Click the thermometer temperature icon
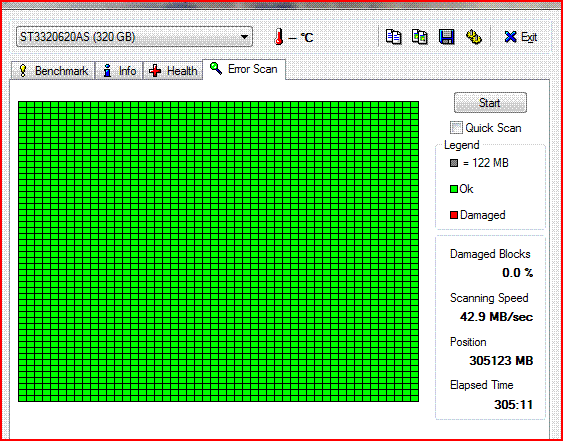Screen dimensions: 563x441 [x=279, y=37]
